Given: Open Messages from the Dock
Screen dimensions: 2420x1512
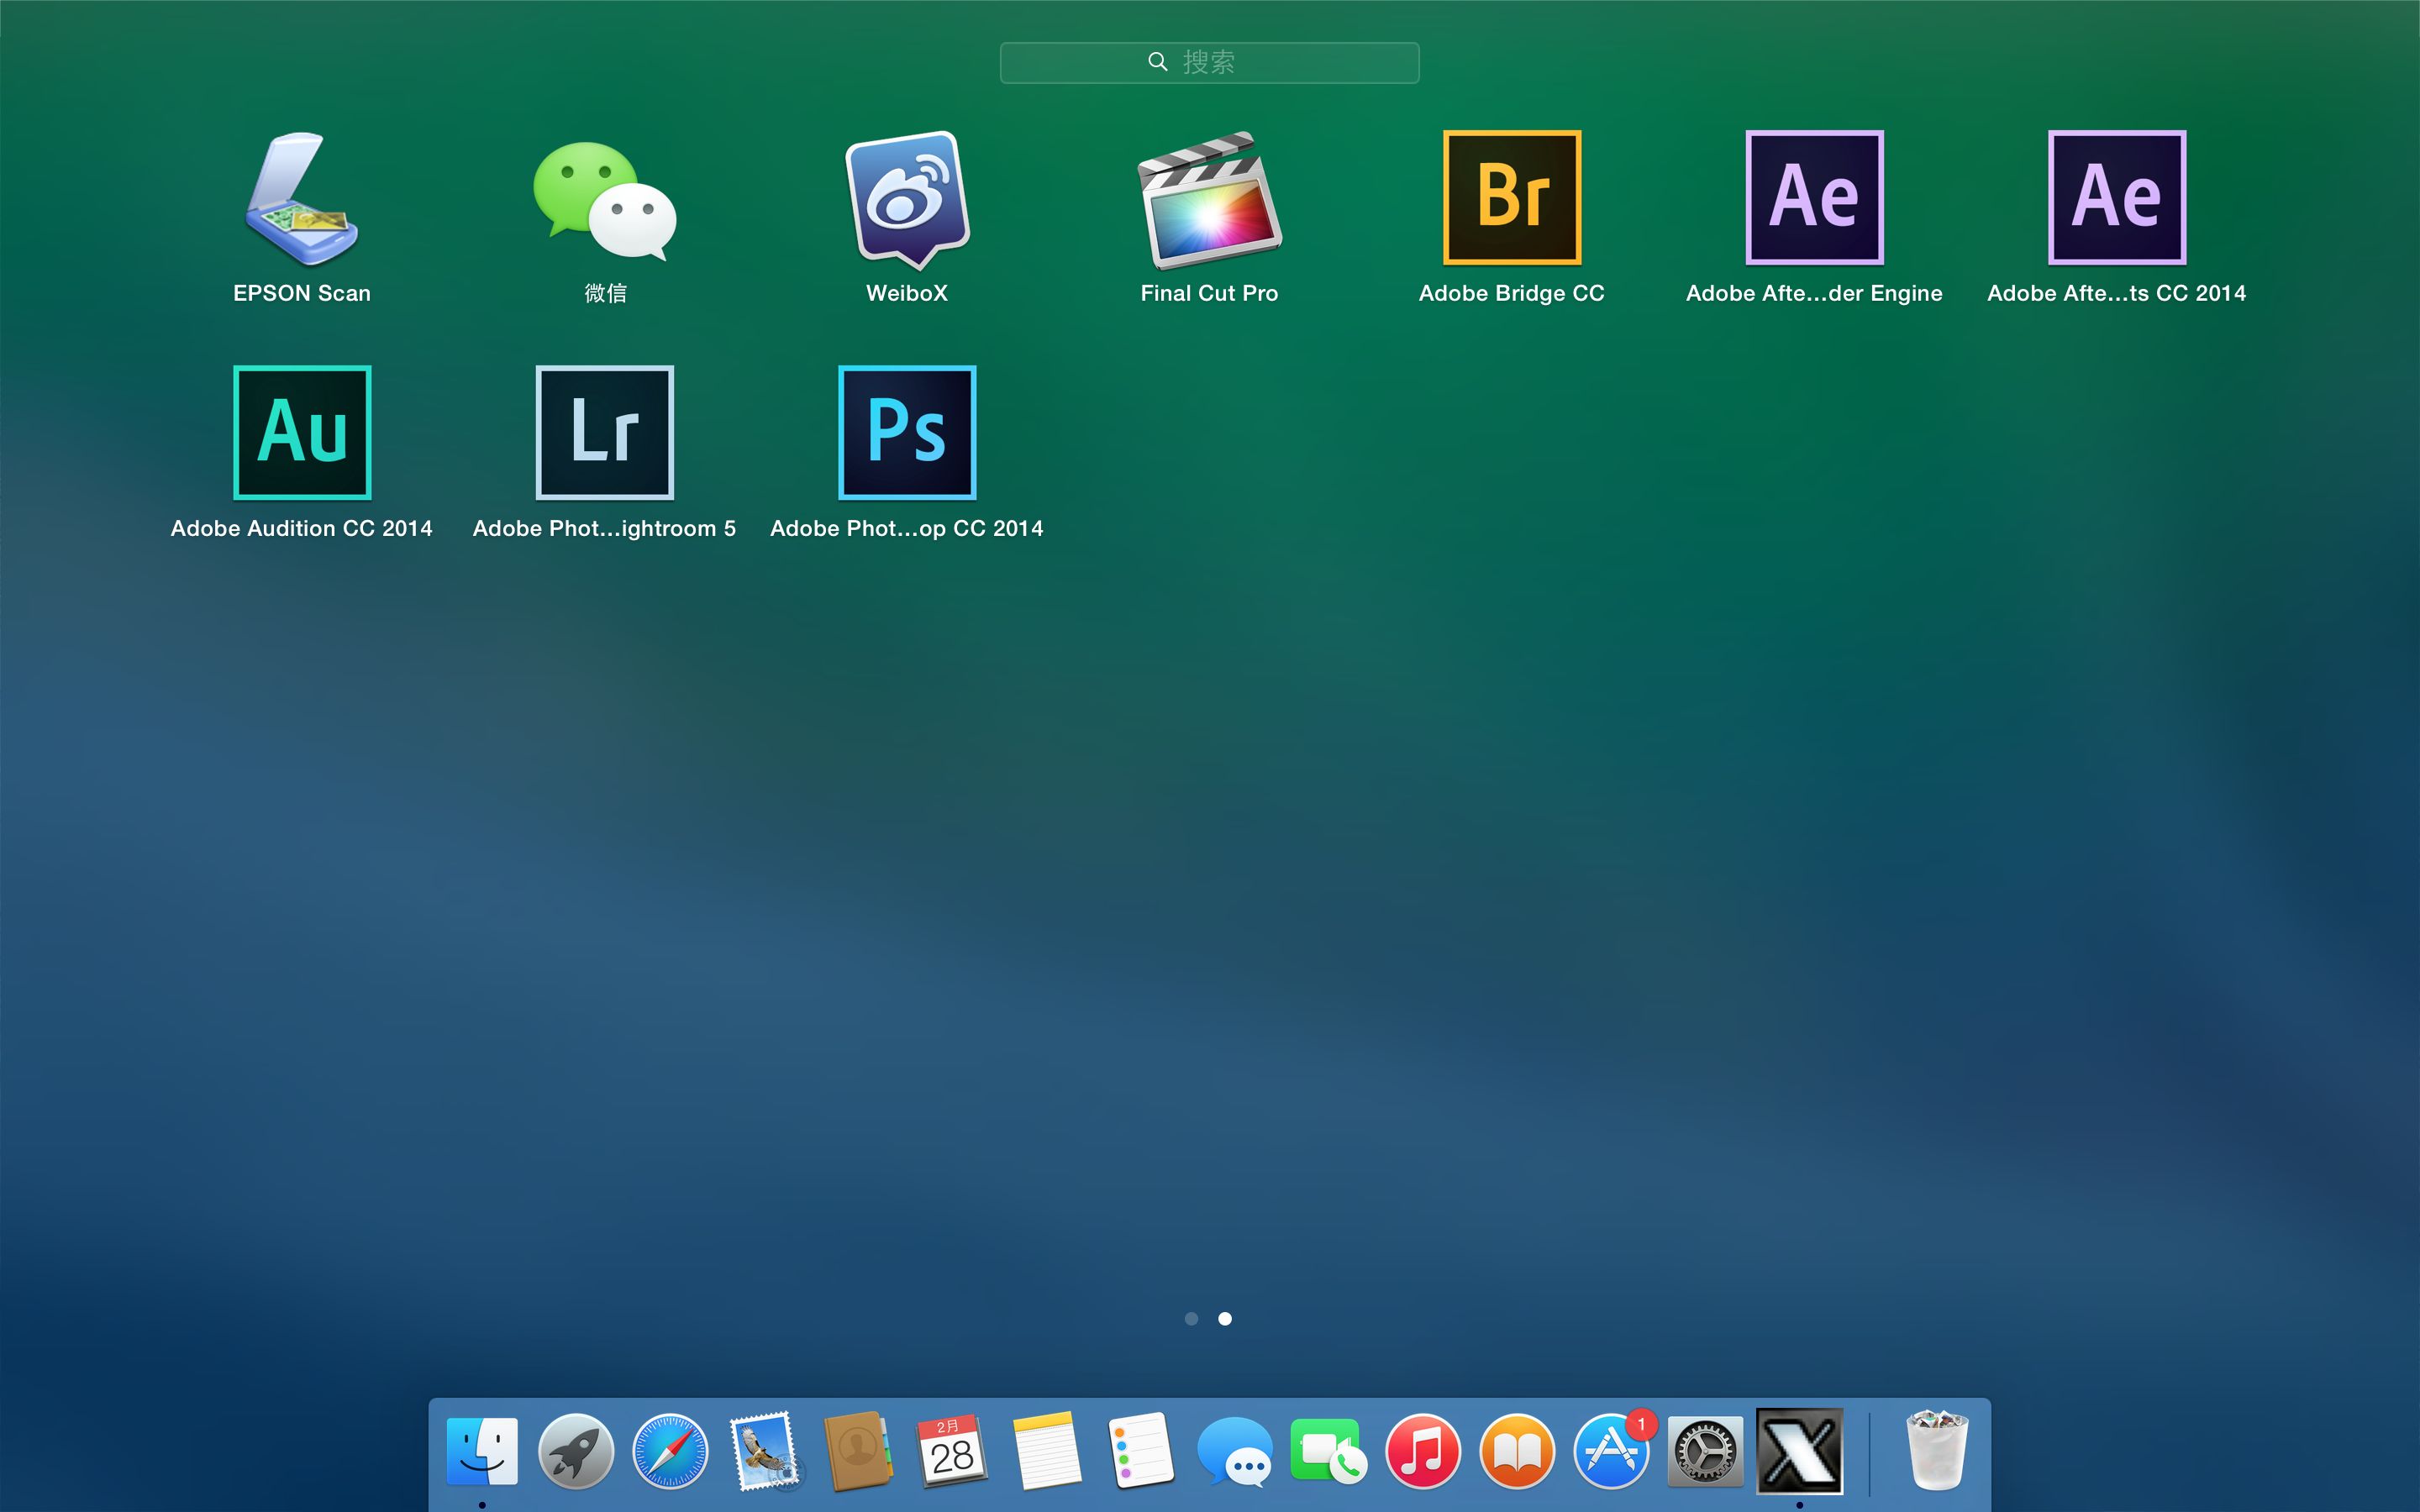Looking at the screenshot, I should (1235, 1452).
